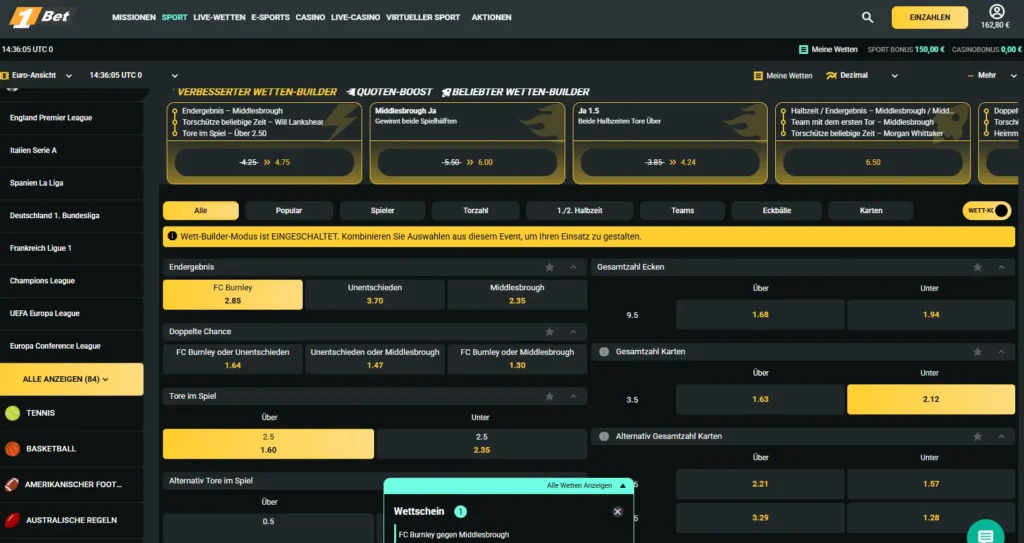Select the Australian rules ball icon

coord(12,520)
